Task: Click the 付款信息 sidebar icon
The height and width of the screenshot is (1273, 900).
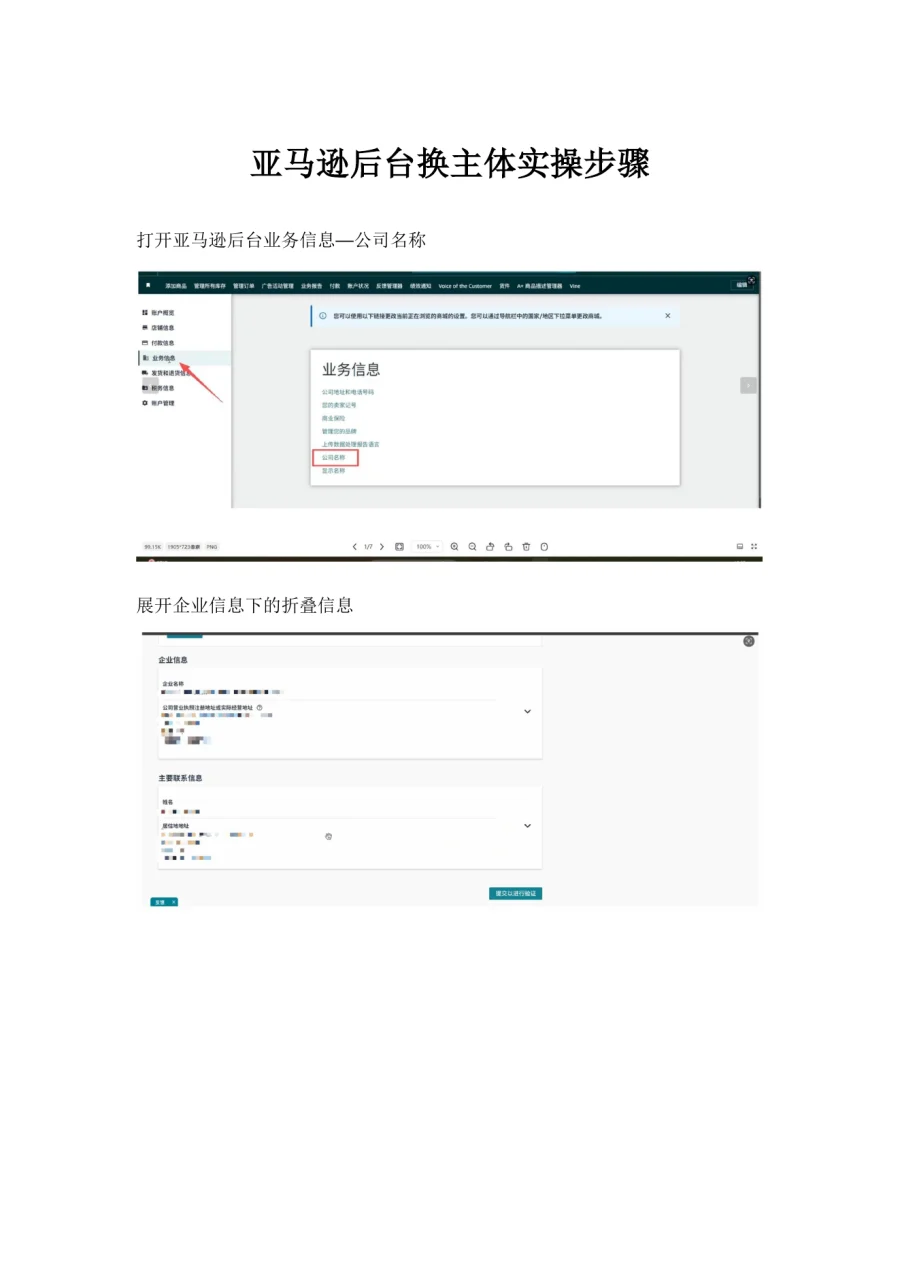Action: [145, 343]
